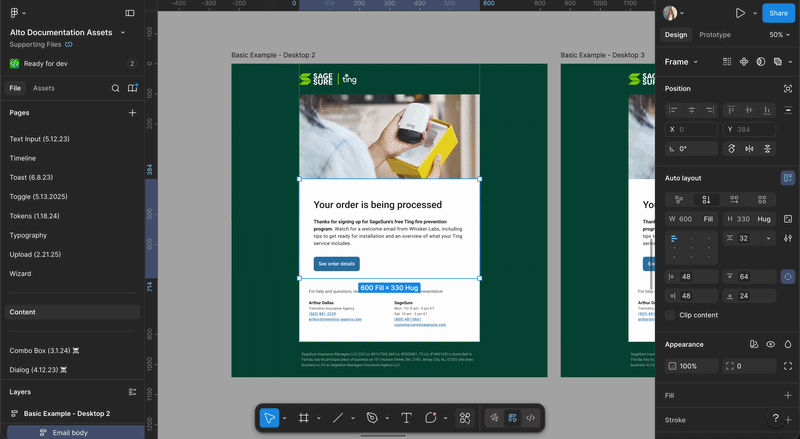Click the create component icon
The image size is (800, 439).
coord(744,62)
